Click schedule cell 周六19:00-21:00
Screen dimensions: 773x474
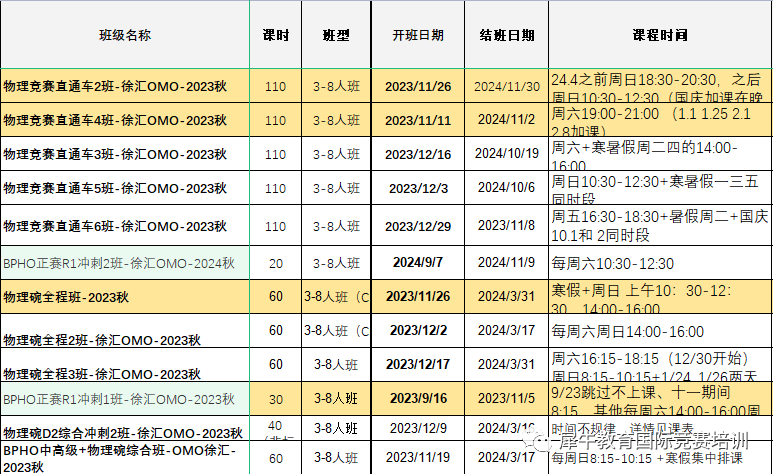(x=660, y=120)
